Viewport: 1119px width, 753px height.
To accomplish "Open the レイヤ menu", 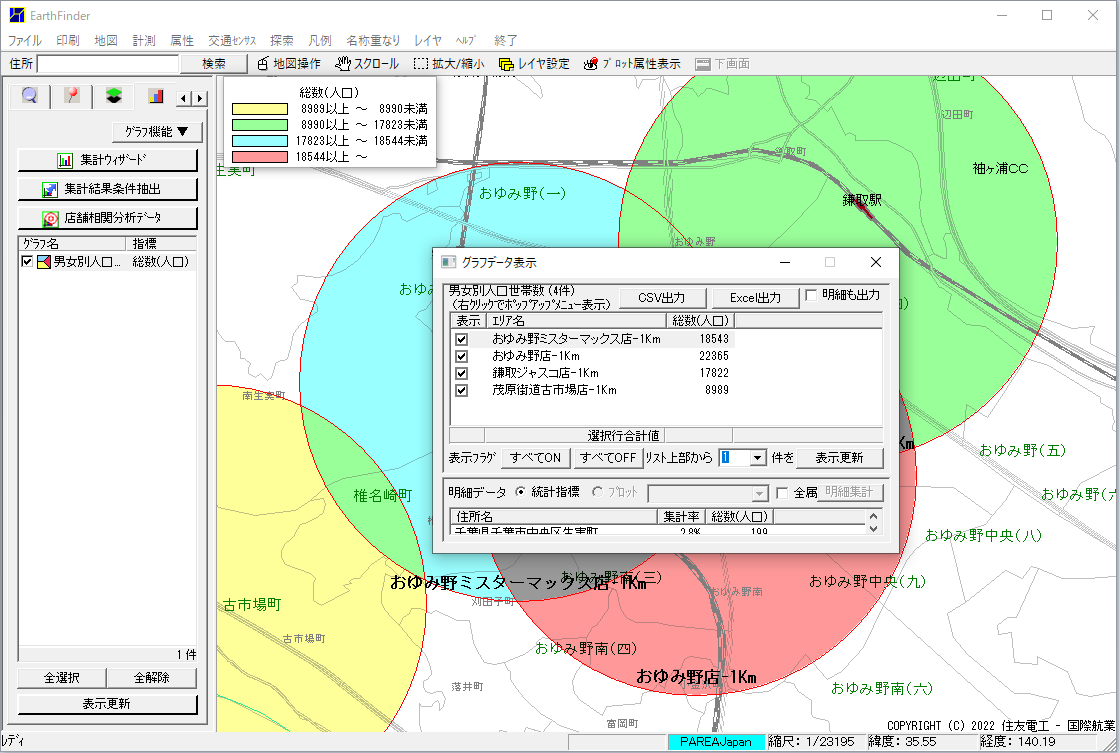I will 427,41.
